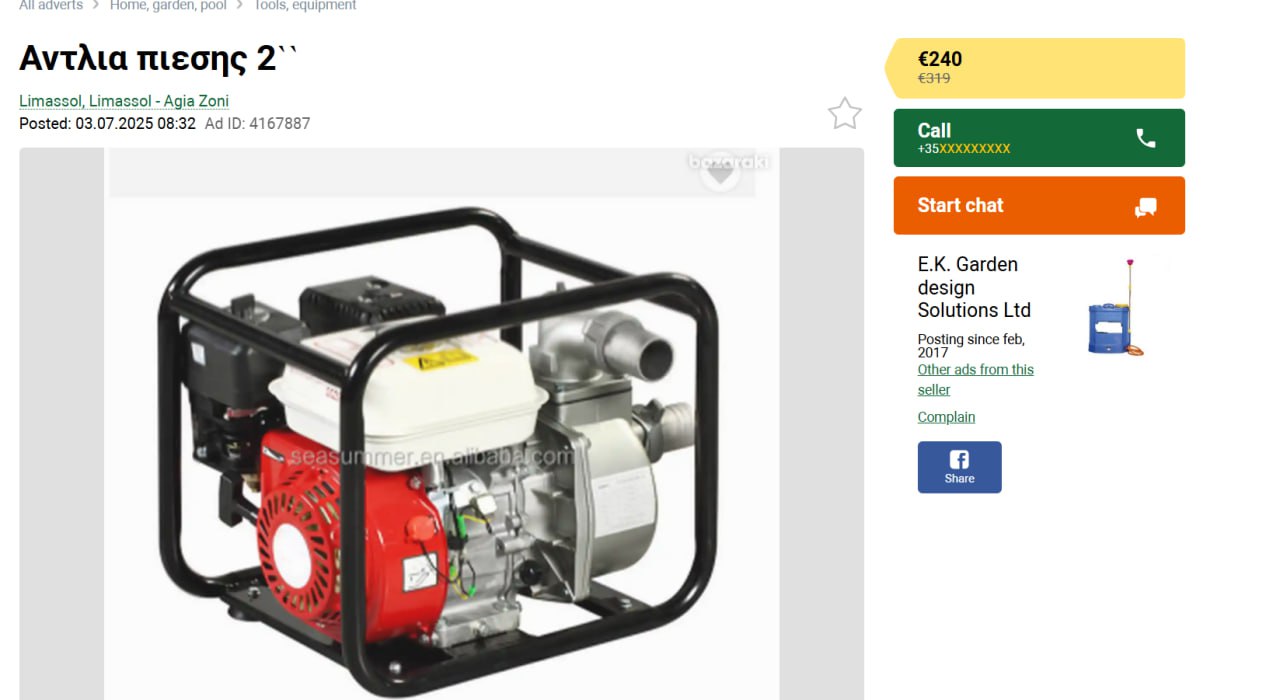This screenshot has width=1280, height=700.
Task: Open Tools, equipment breadcrumb category
Action: pos(305,6)
